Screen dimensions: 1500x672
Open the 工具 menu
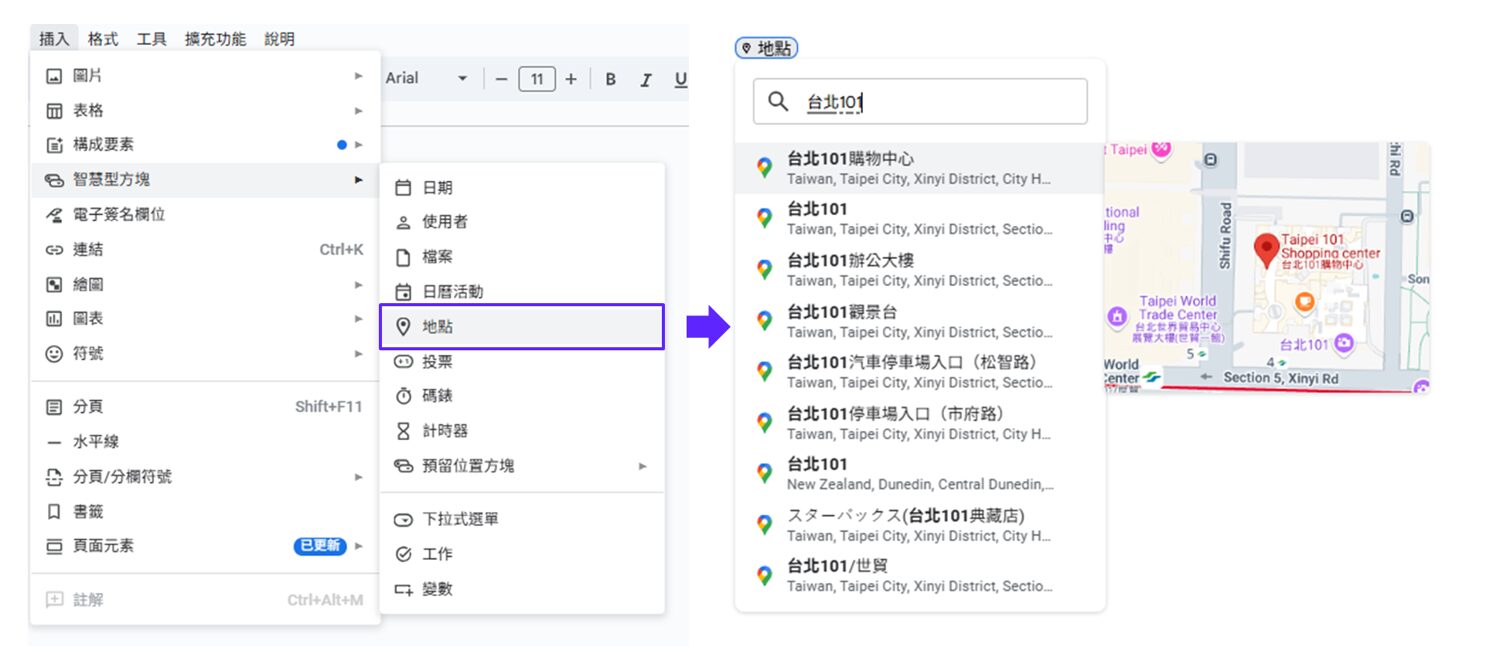coord(152,39)
